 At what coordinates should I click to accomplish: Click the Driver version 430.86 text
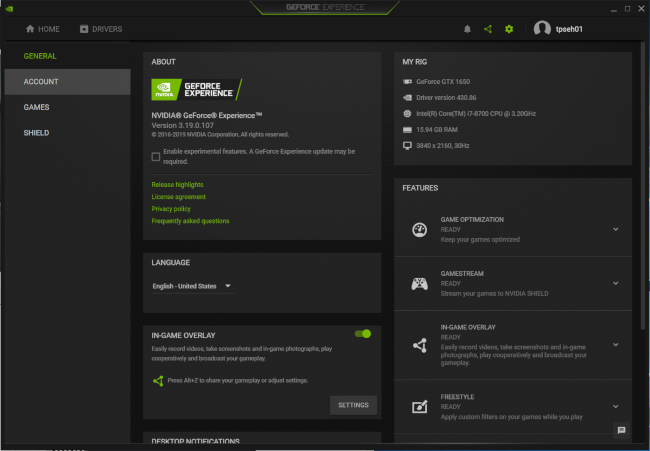(446, 98)
